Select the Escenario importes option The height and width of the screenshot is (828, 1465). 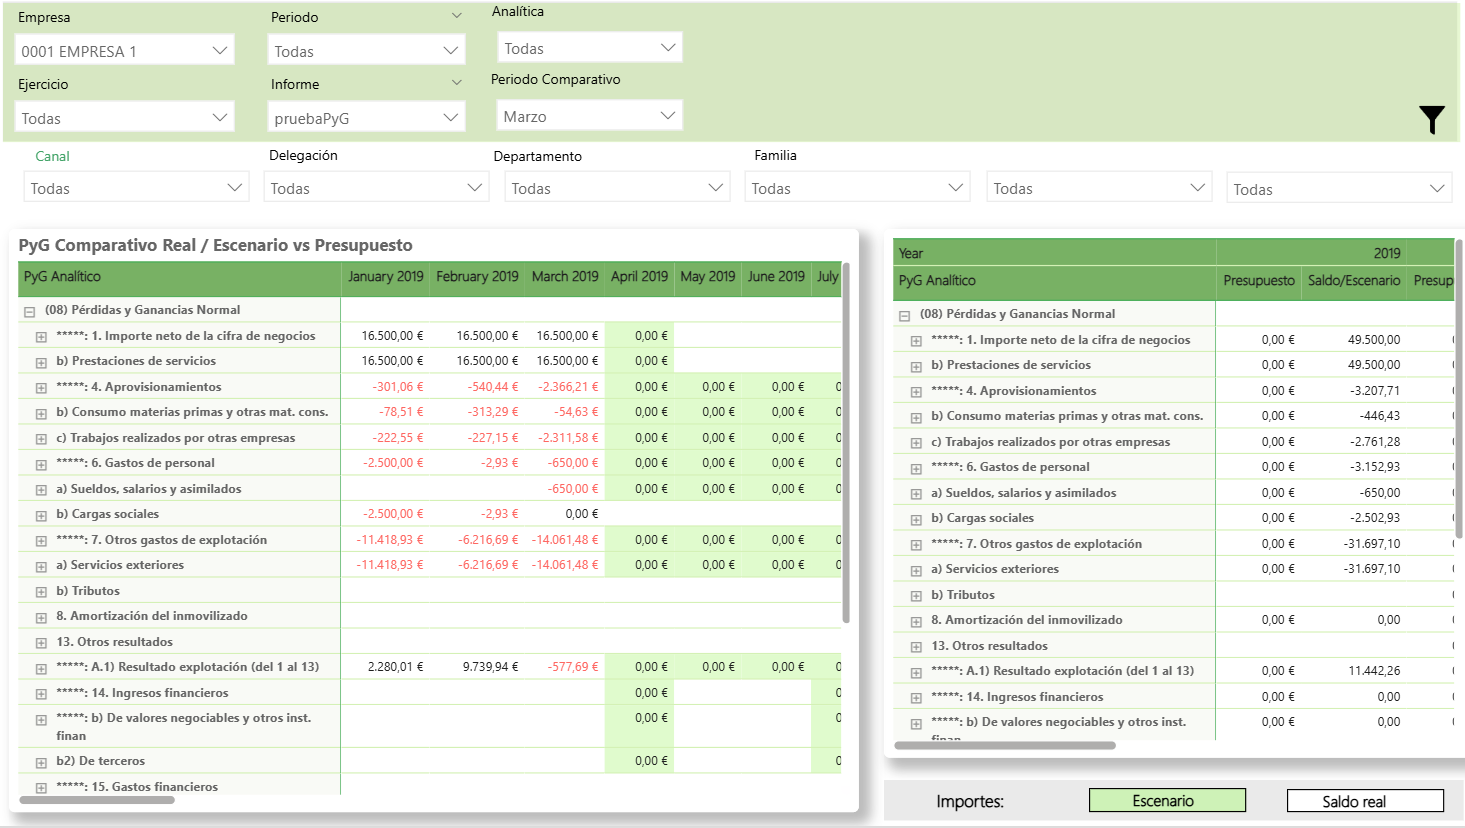click(1166, 801)
